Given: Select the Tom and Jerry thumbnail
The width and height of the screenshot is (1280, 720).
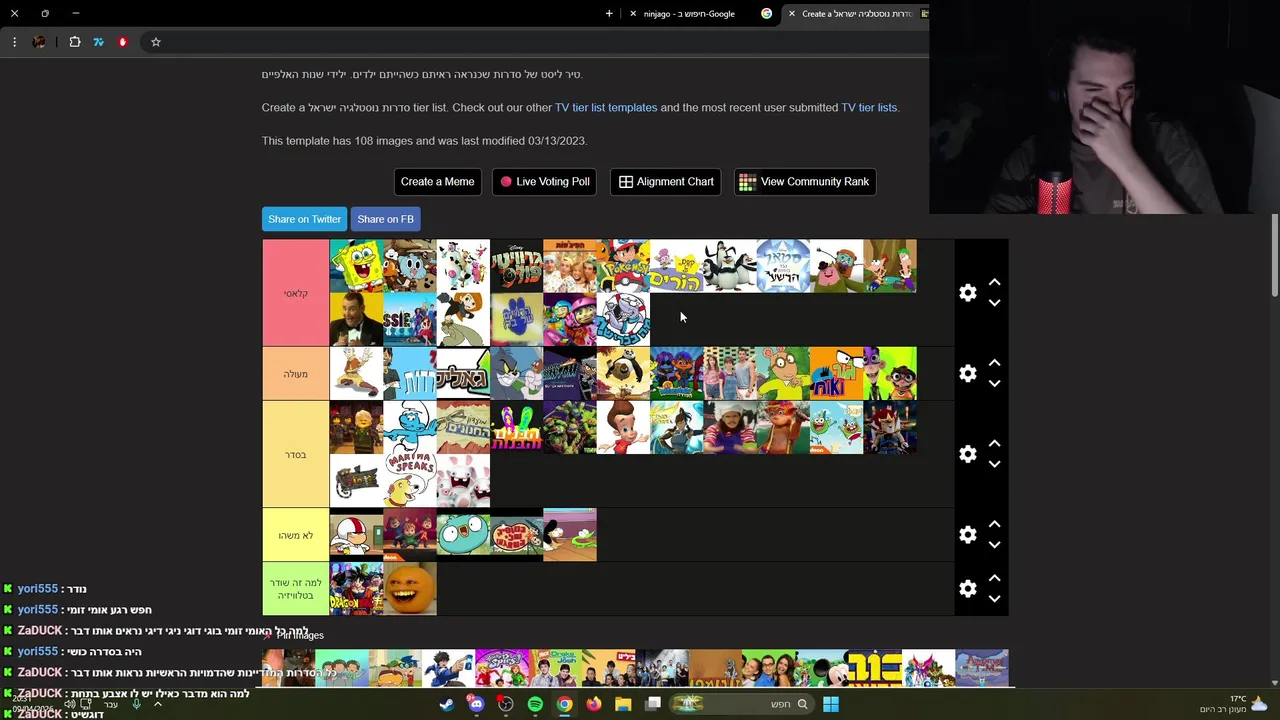Looking at the screenshot, I should [516, 373].
